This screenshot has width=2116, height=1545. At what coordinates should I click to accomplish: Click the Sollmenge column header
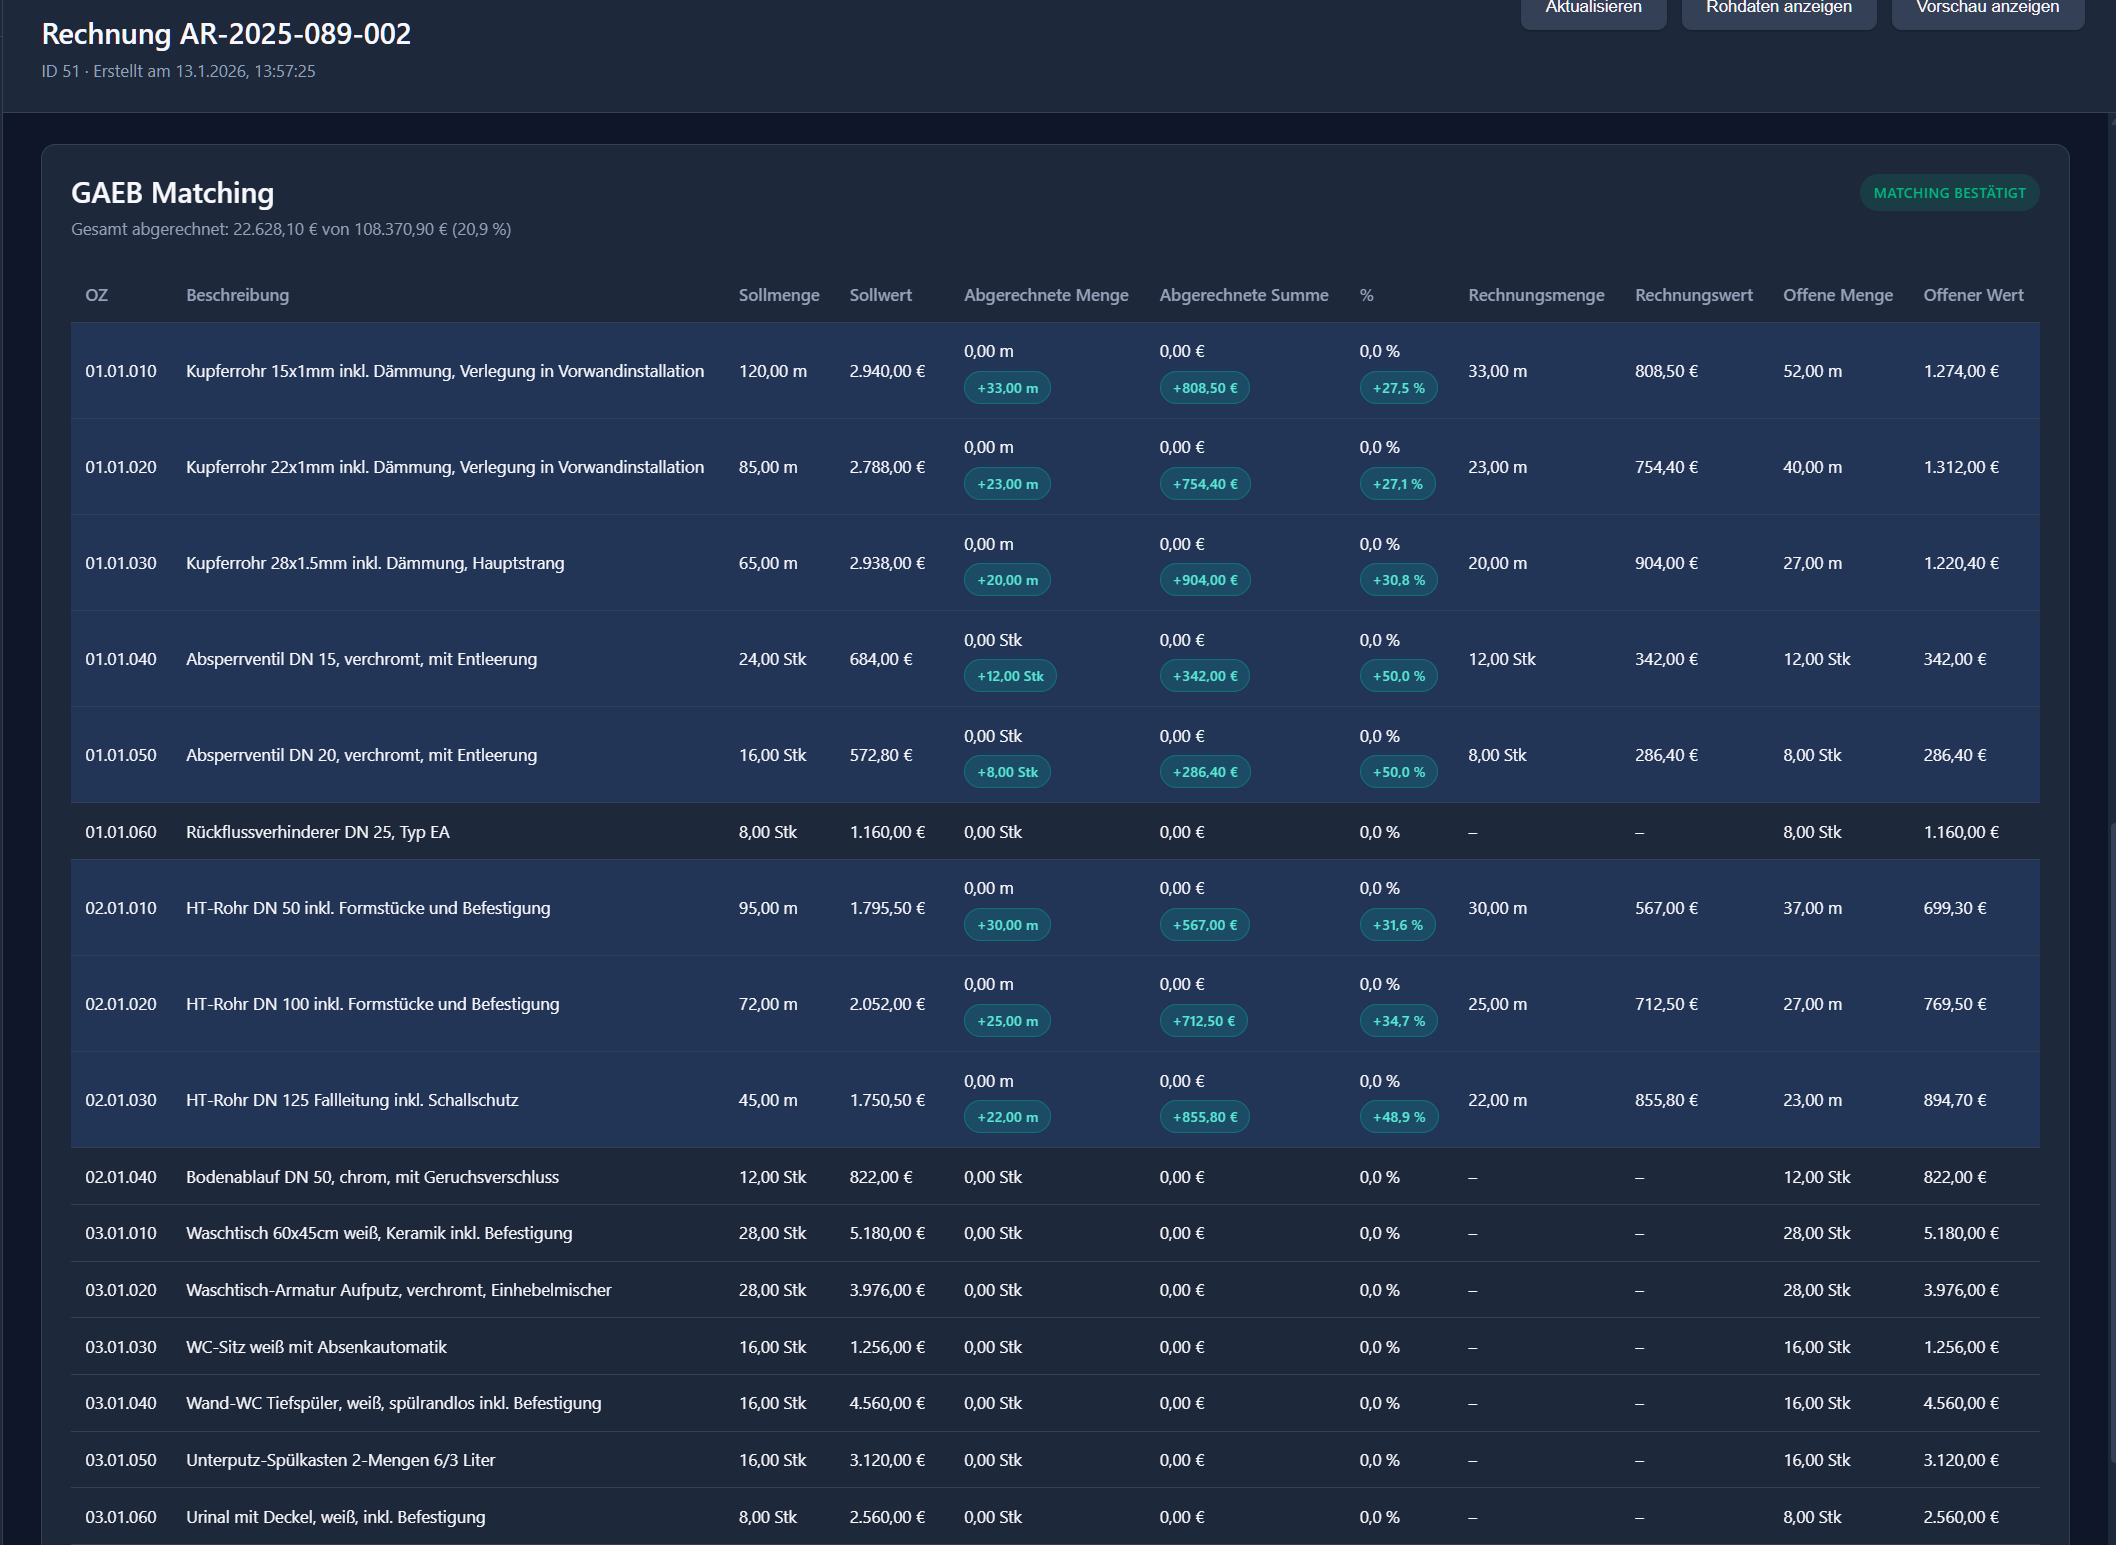(x=778, y=295)
